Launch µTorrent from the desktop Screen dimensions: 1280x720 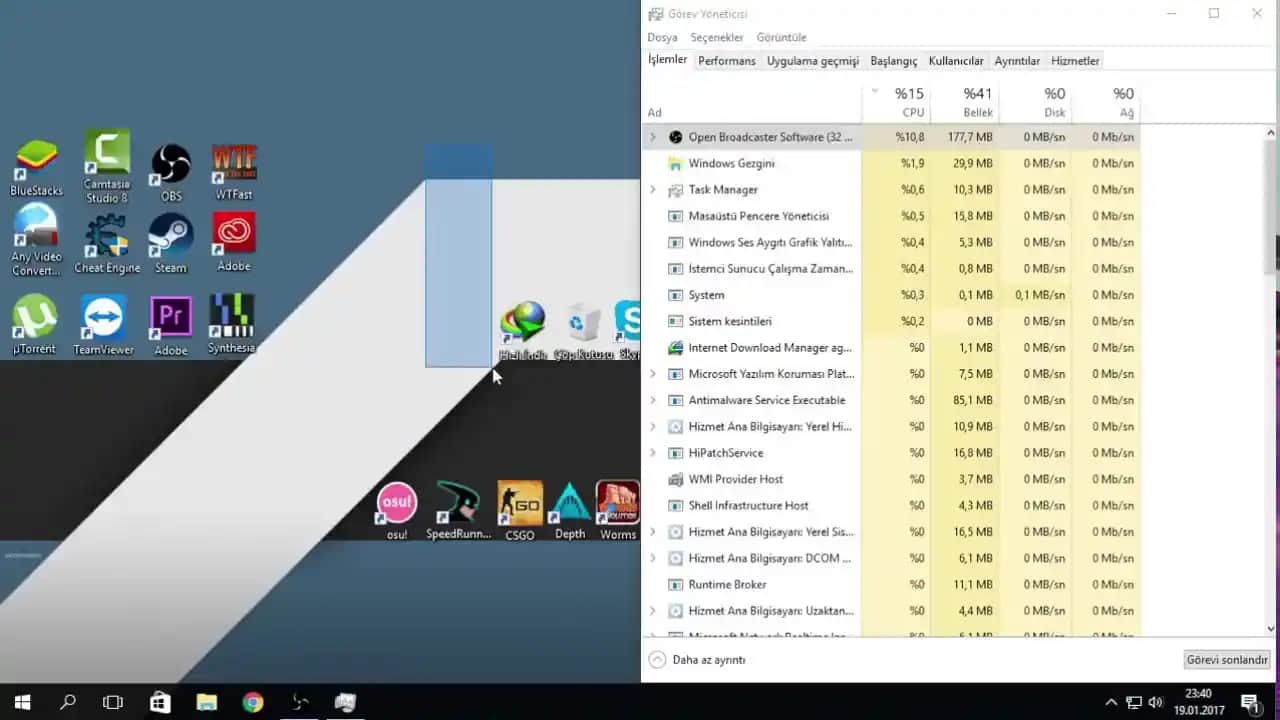[36, 315]
